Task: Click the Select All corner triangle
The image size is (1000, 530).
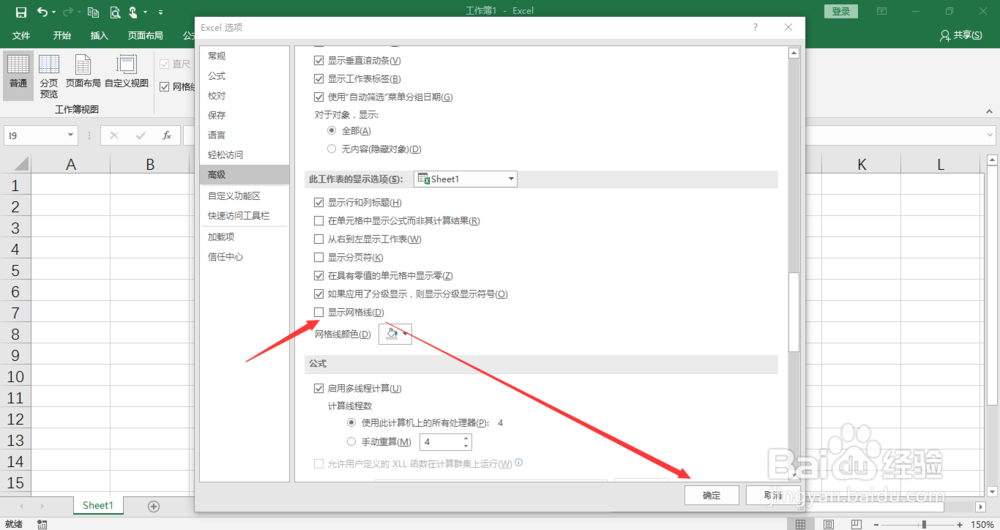Action: click(x=21, y=164)
